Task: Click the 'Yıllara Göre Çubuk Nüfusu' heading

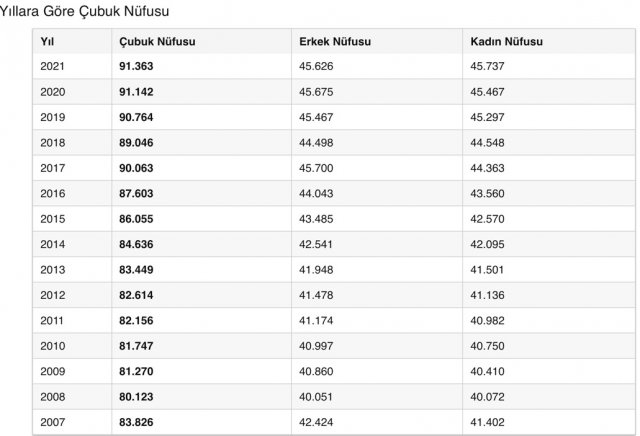Action: [84, 12]
